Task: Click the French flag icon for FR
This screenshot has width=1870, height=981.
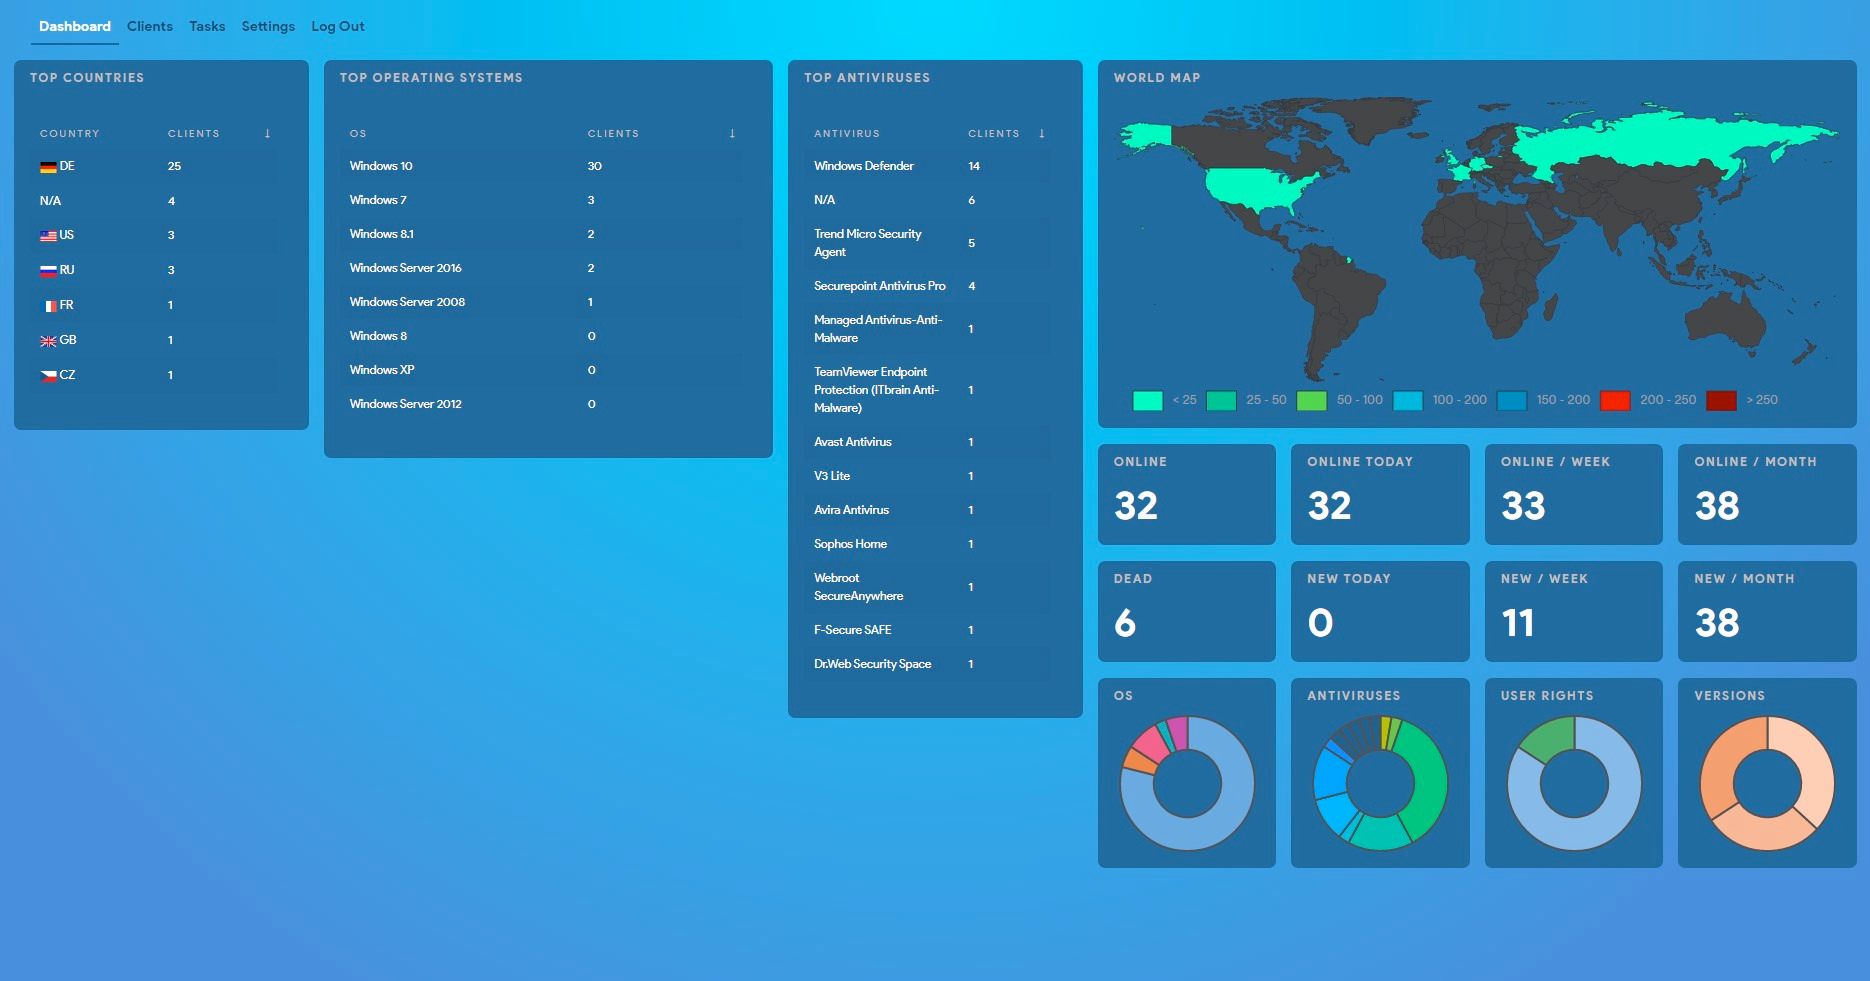Action: pos(48,306)
